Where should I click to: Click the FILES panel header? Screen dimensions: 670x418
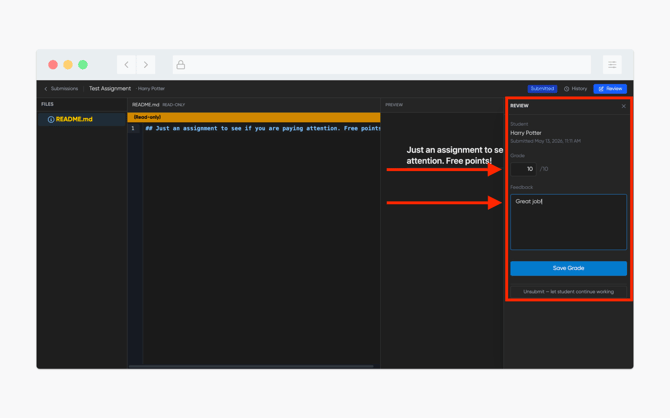pos(47,104)
